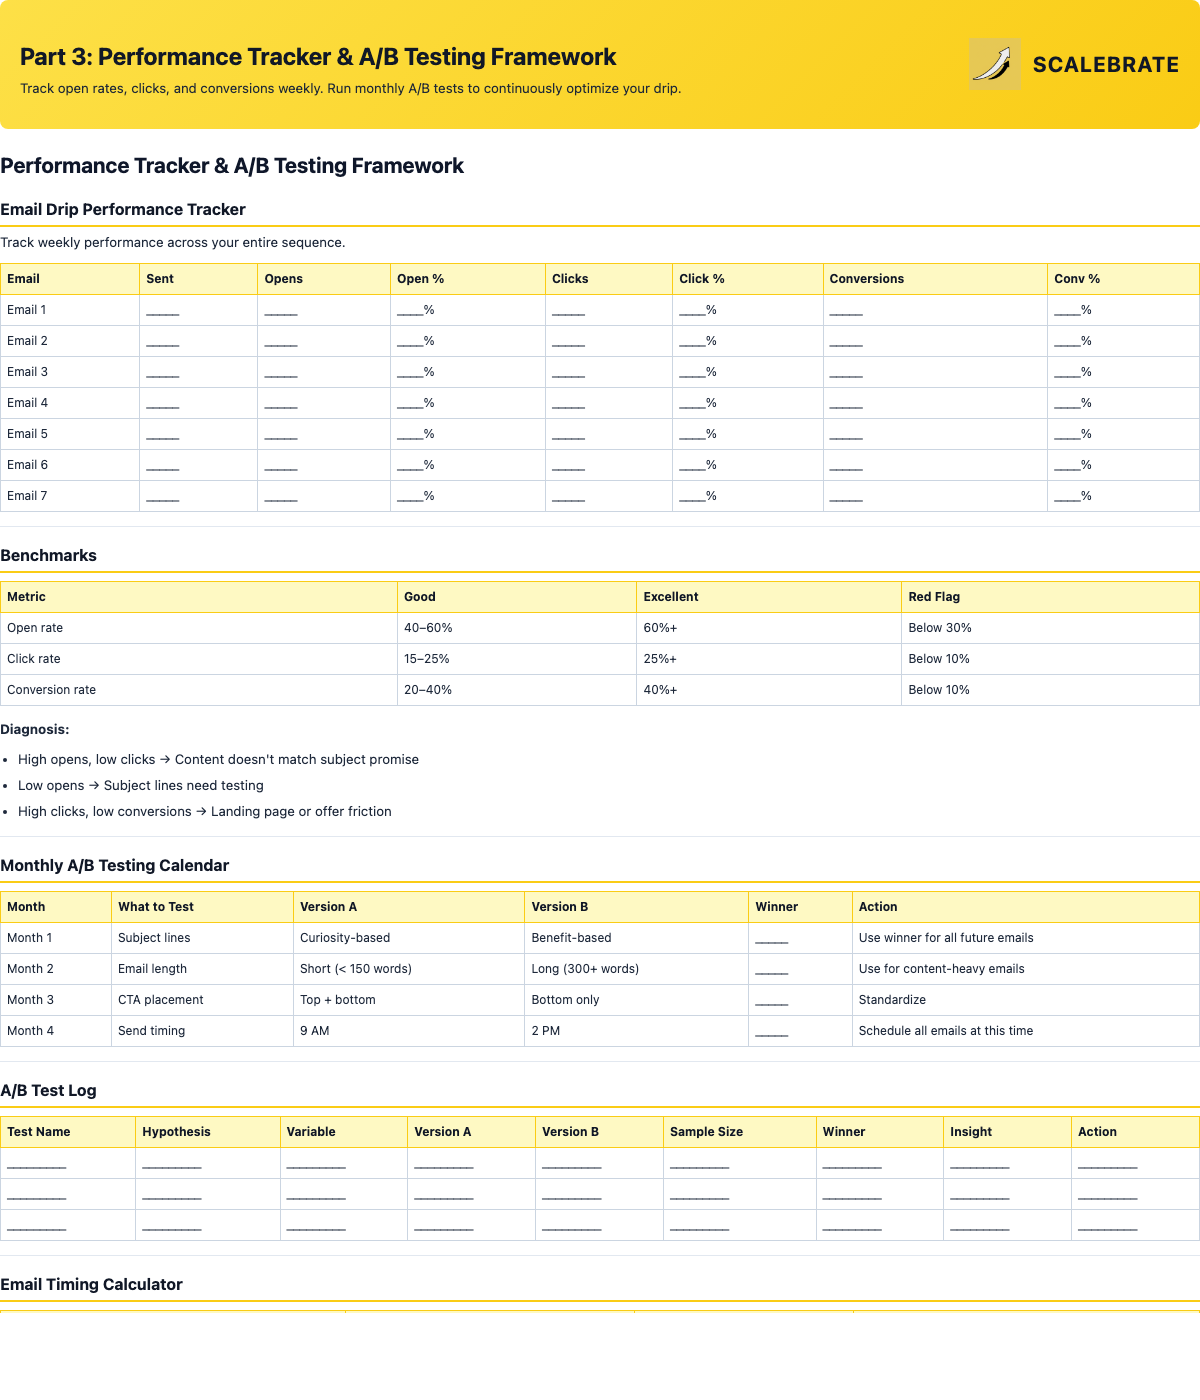Select the 'High clicks, low conversions' bullet
This screenshot has width=1200, height=1400.
(205, 812)
